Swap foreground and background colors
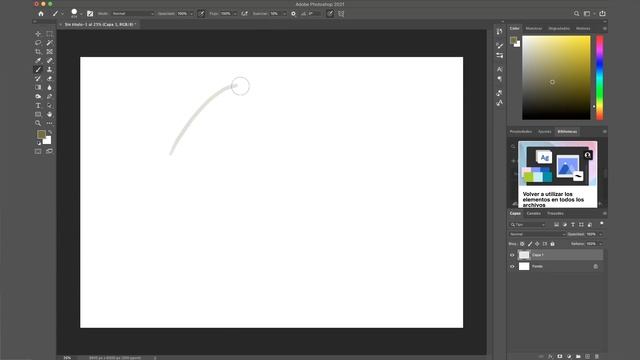The width and height of the screenshot is (640, 360). click(50, 132)
